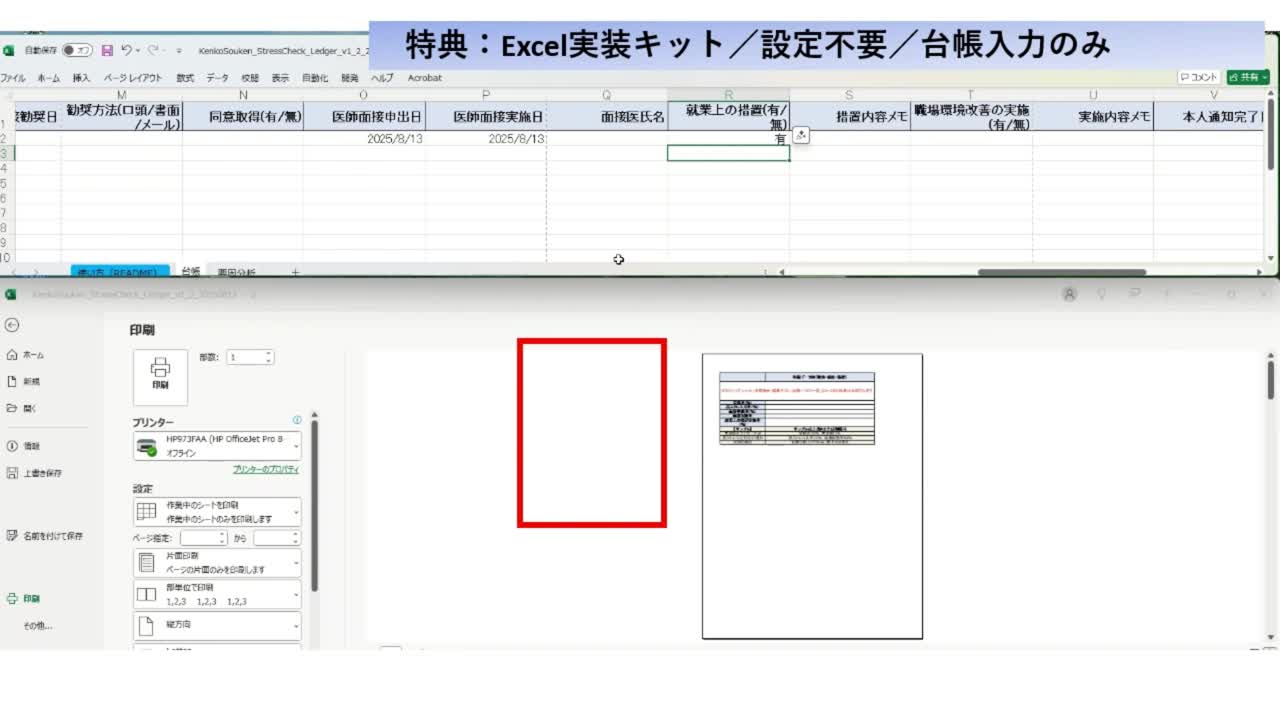Open the プリンターのプロパティ link
Viewport: 1280px width, 720px height.
pos(266,469)
